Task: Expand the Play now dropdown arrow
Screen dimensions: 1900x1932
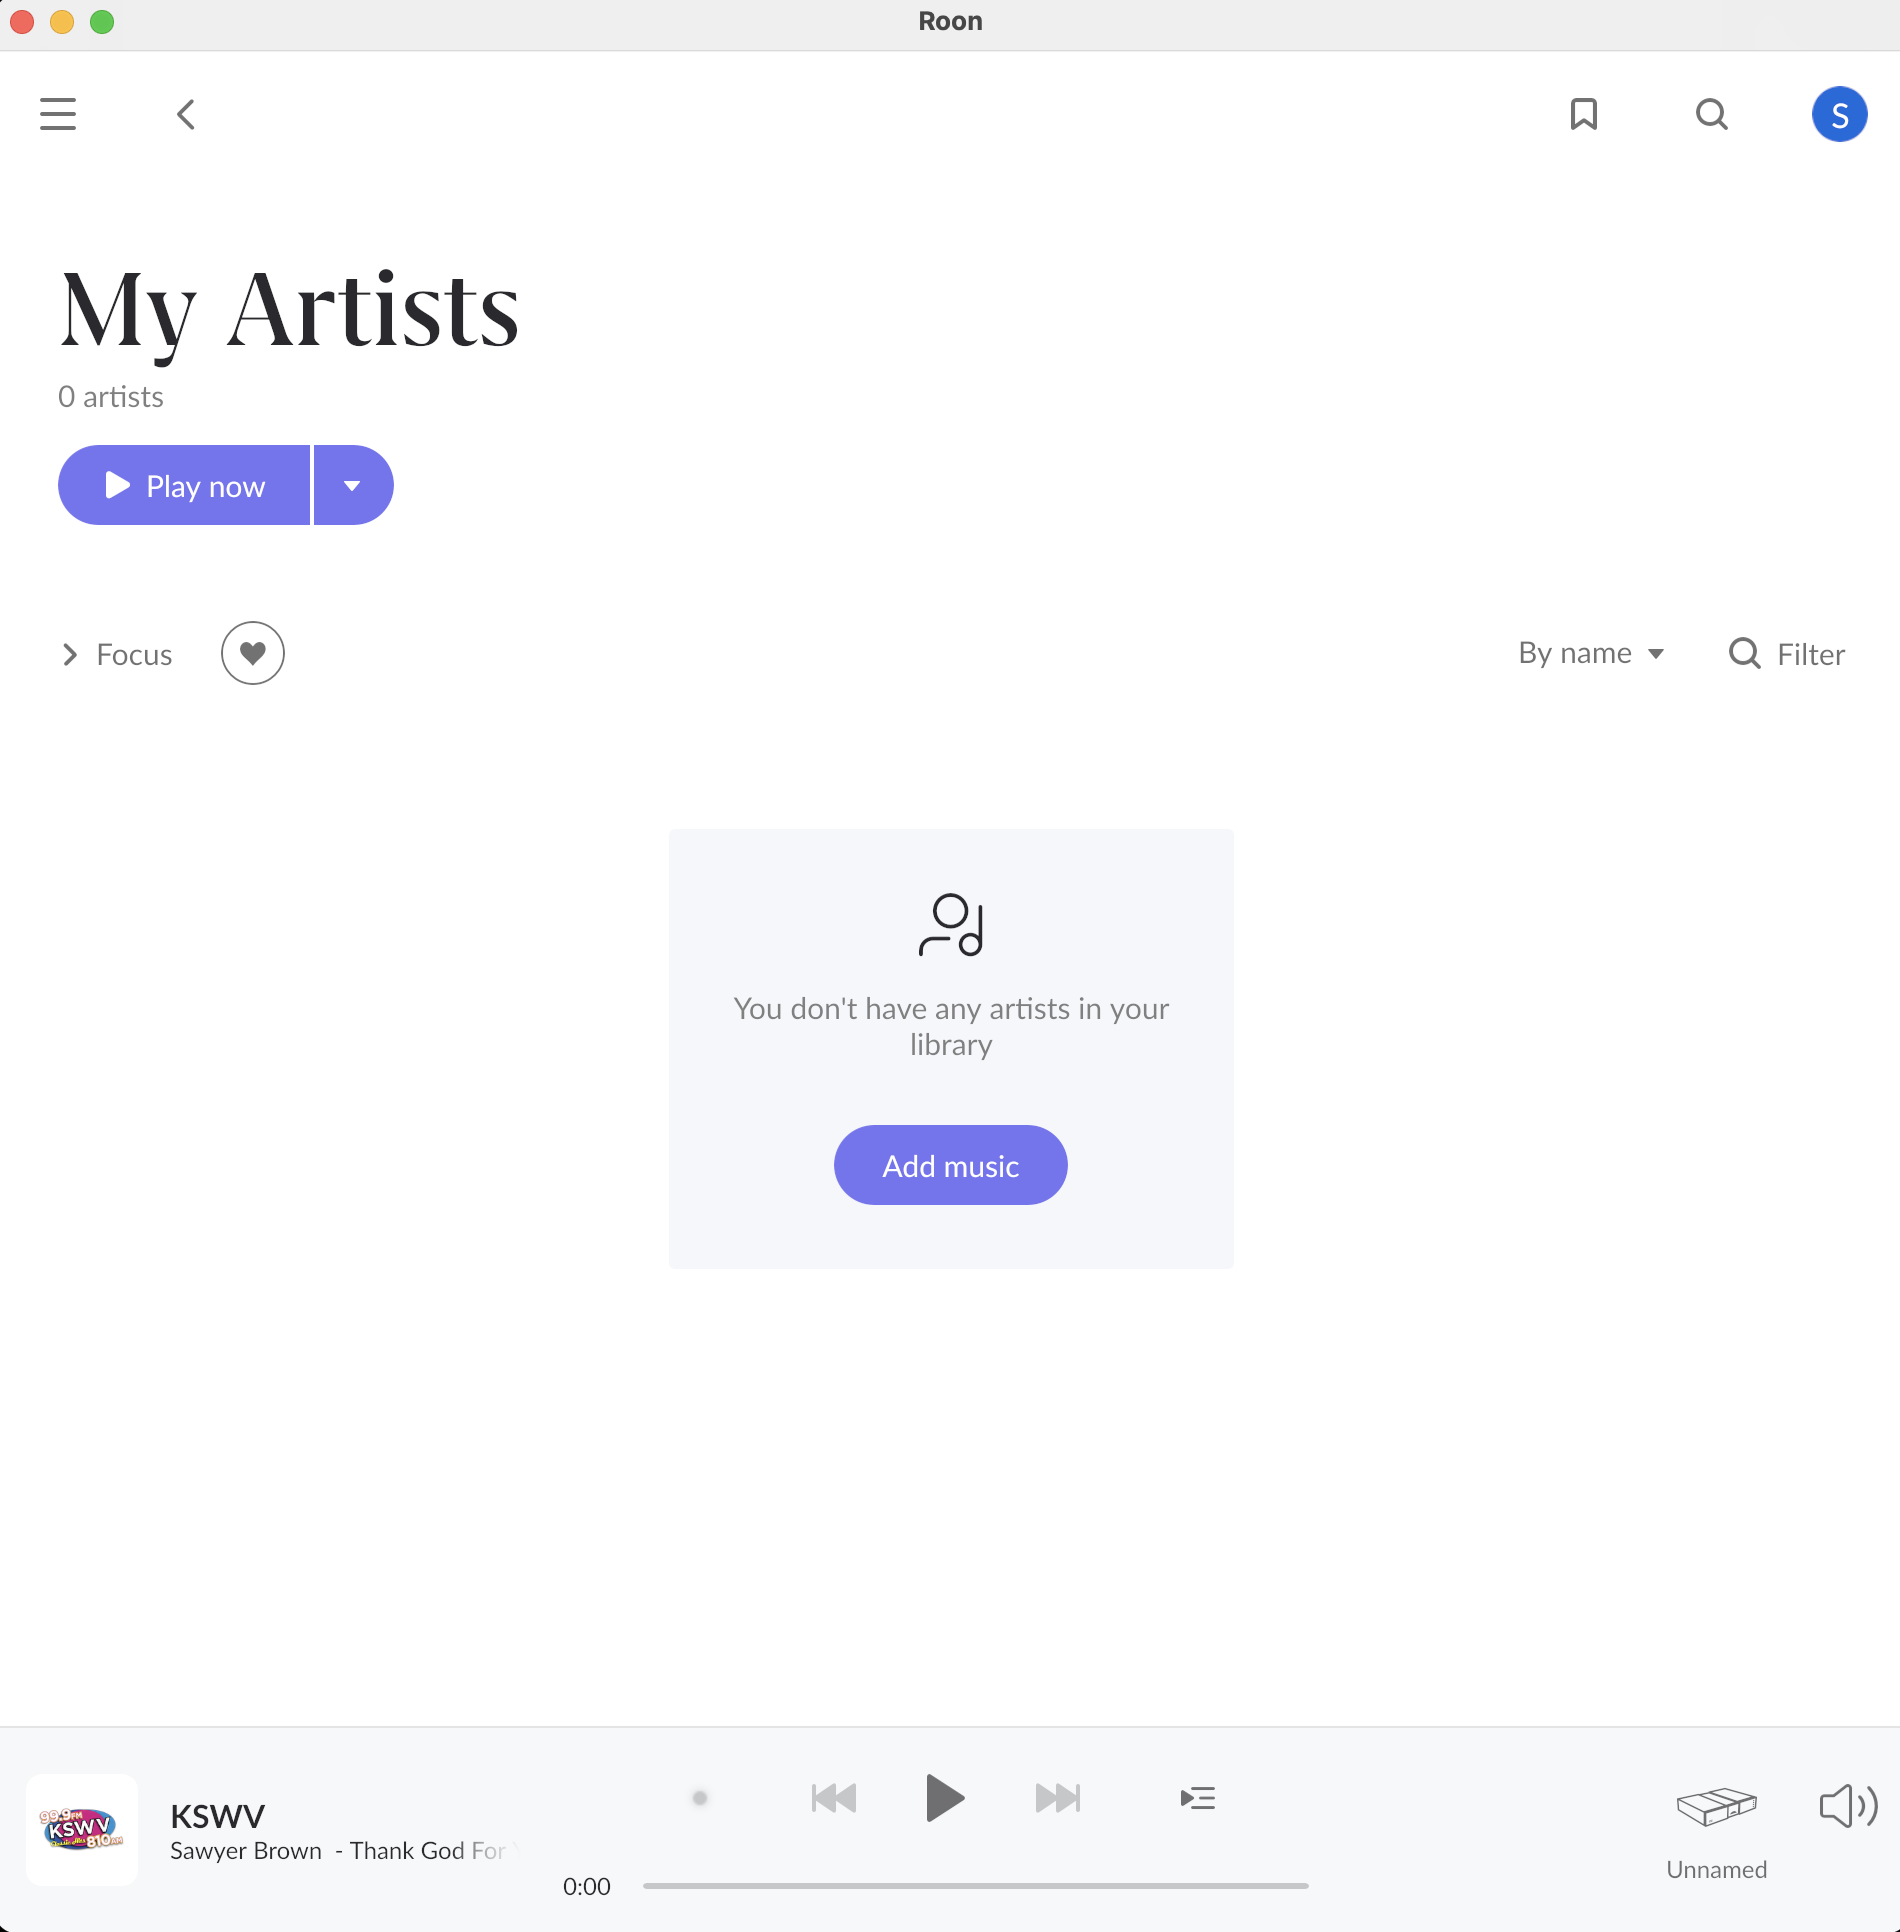Action: pyautogui.click(x=352, y=485)
